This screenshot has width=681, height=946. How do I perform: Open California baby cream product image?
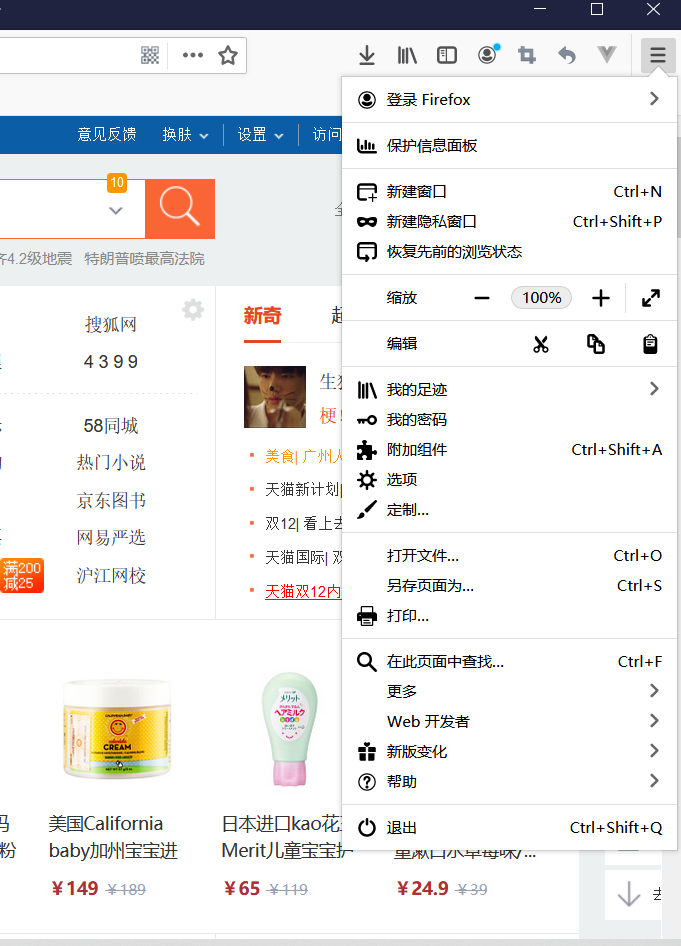(117, 728)
